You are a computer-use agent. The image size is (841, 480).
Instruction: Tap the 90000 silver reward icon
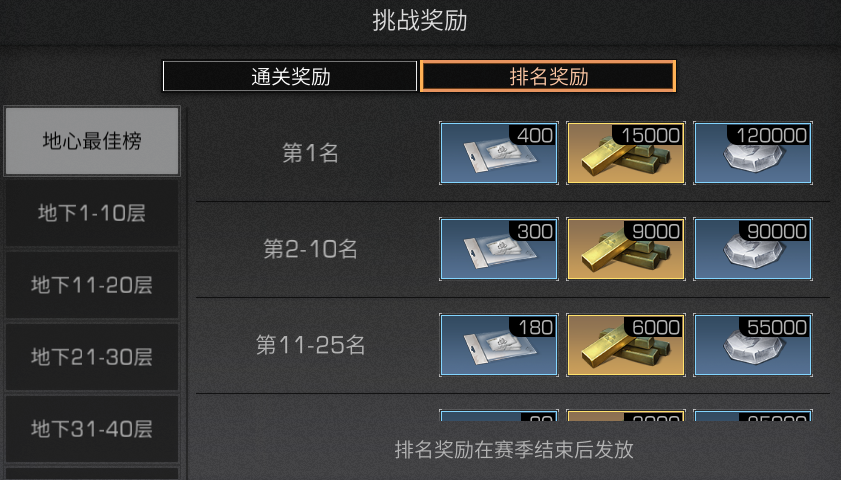point(753,249)
